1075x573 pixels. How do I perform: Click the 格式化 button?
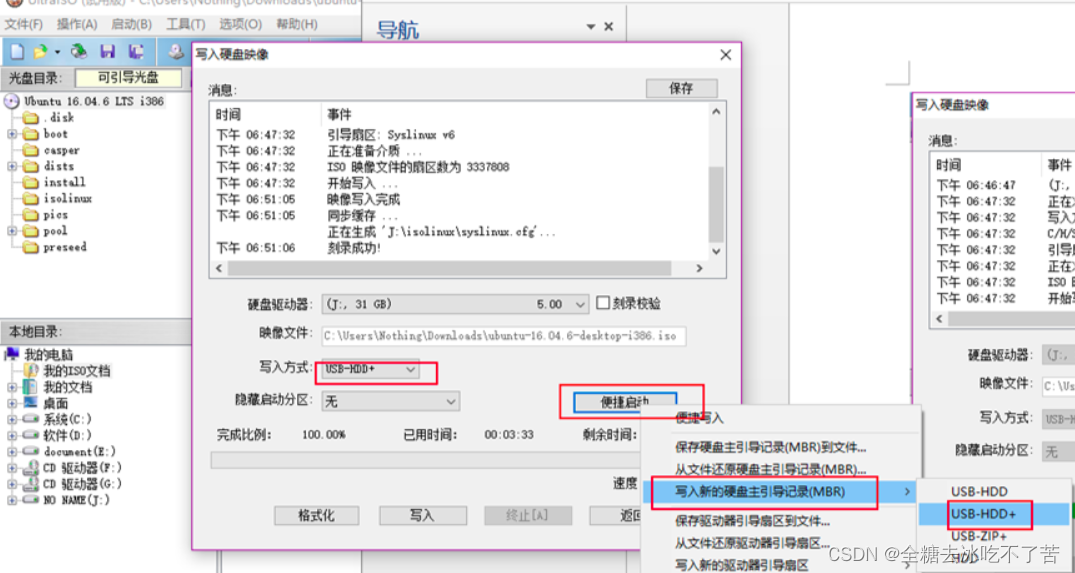click(x=316, y=516)
